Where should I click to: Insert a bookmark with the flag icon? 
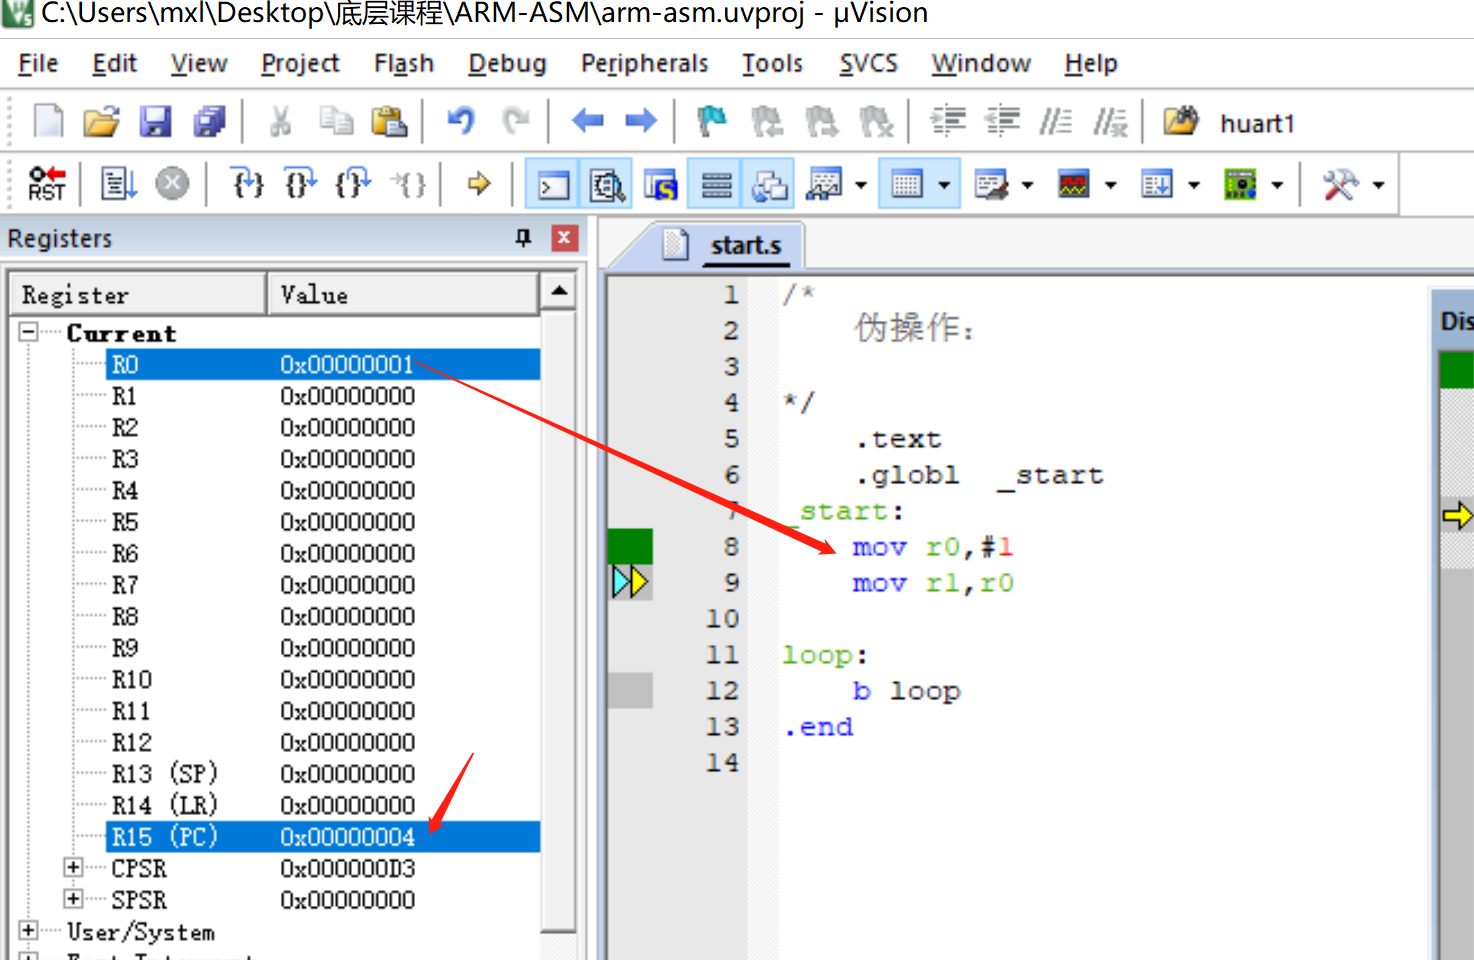pyautogui.click(x=712, y=121)
